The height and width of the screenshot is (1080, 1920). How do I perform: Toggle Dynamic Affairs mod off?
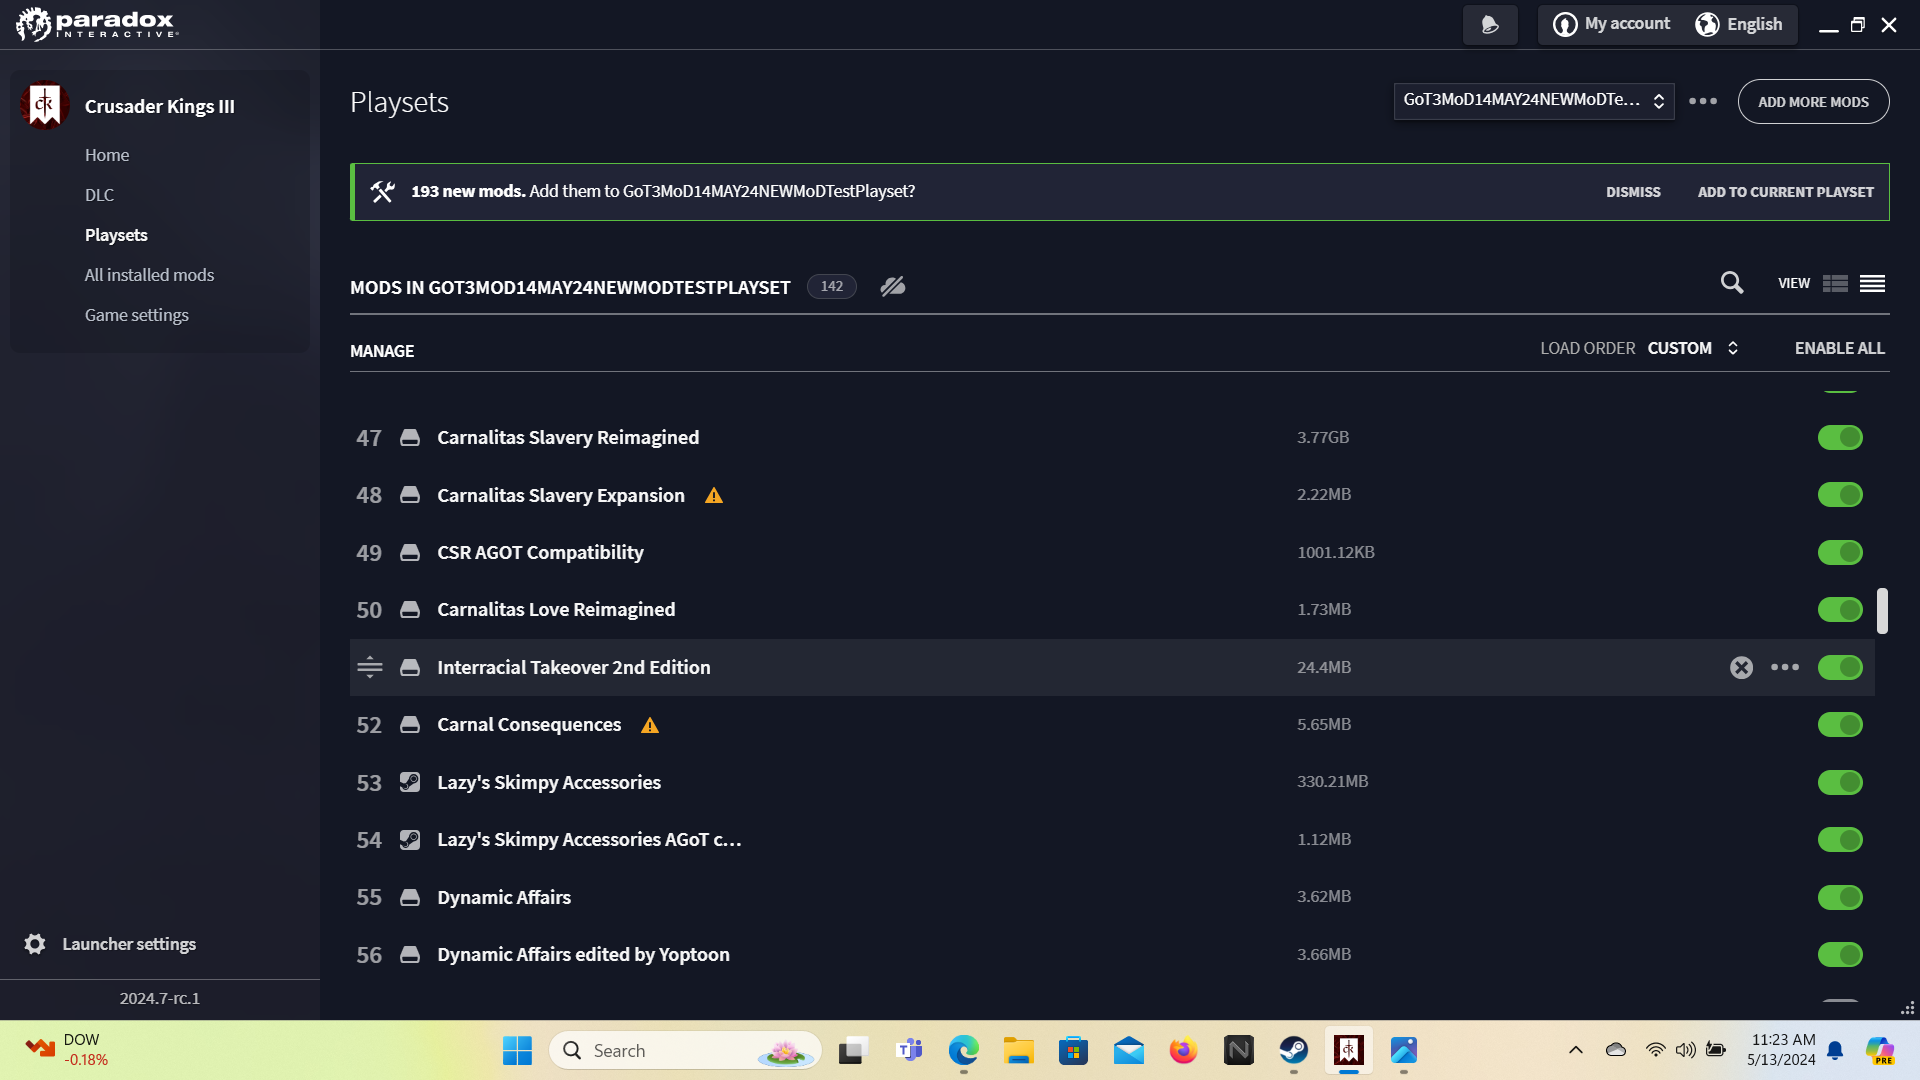(x=1840, y=897)
